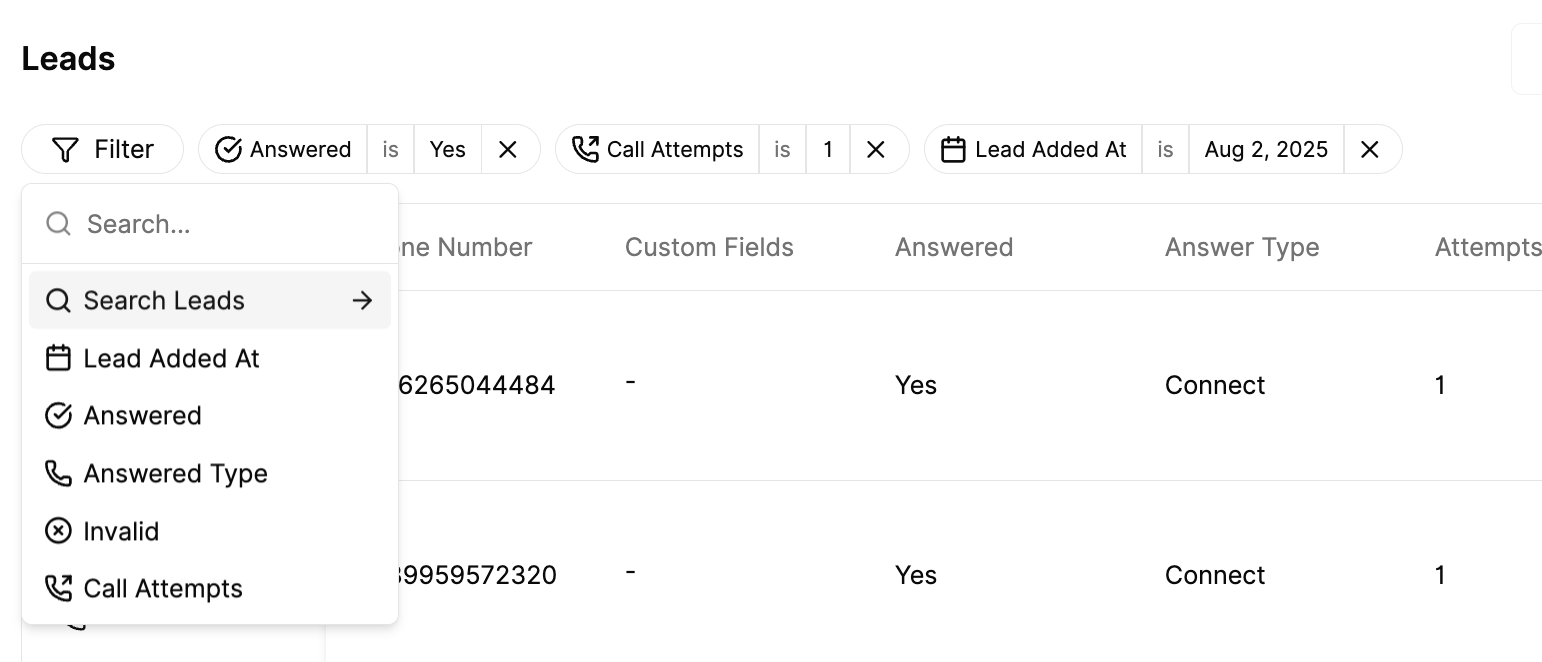
Task: Select Answered in the filter menu
Action: click(x=142, y=416)
